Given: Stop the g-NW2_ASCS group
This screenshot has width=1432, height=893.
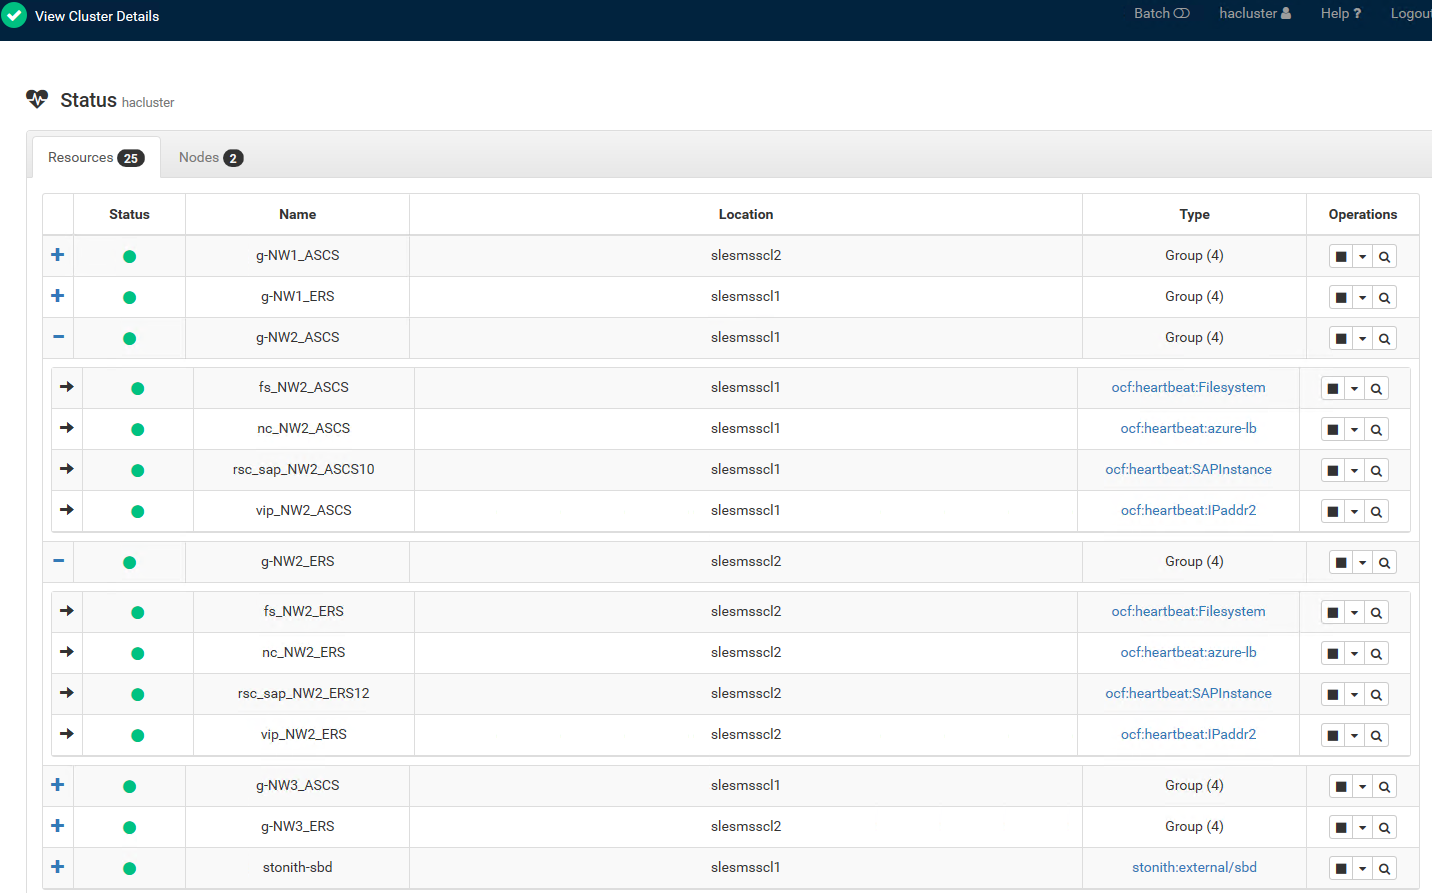Looking at the screenshot, I should (x=1341, y=339).
